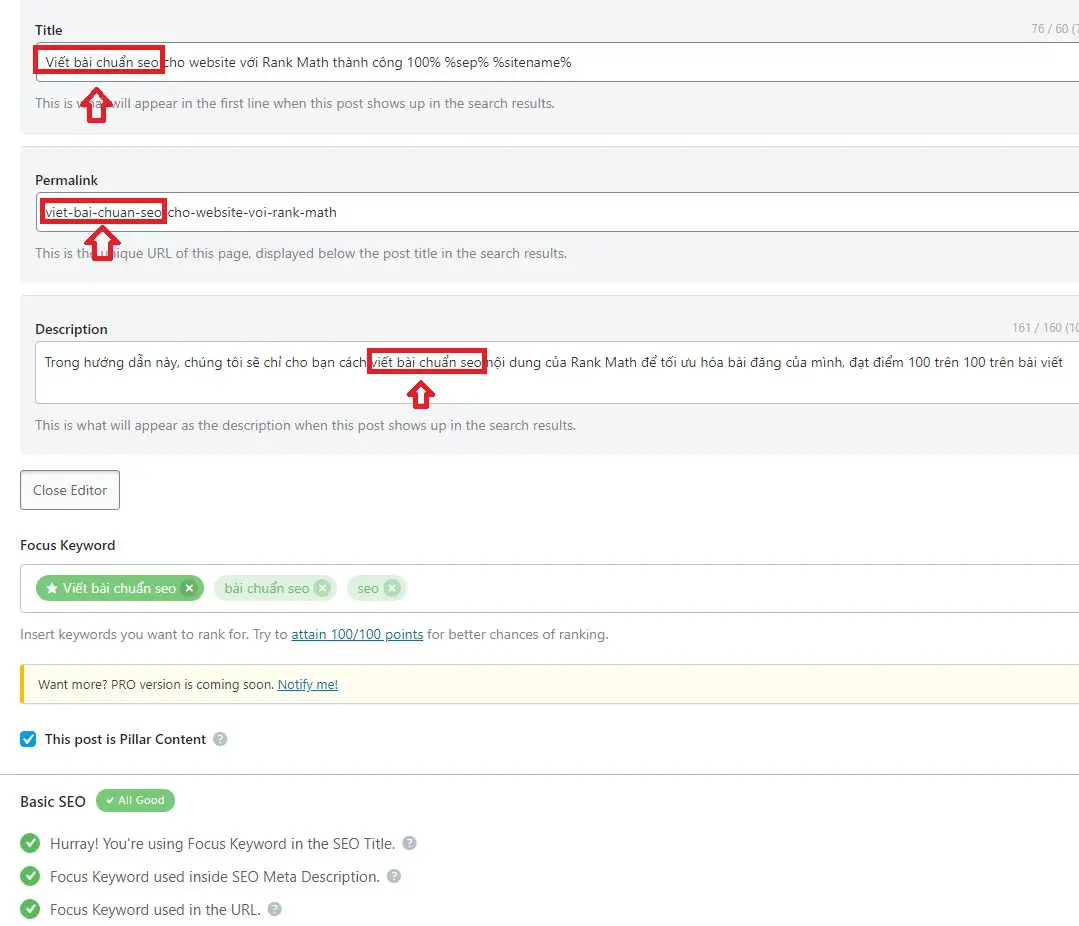Click the star icon on primary focus keyword

(52, 588)
